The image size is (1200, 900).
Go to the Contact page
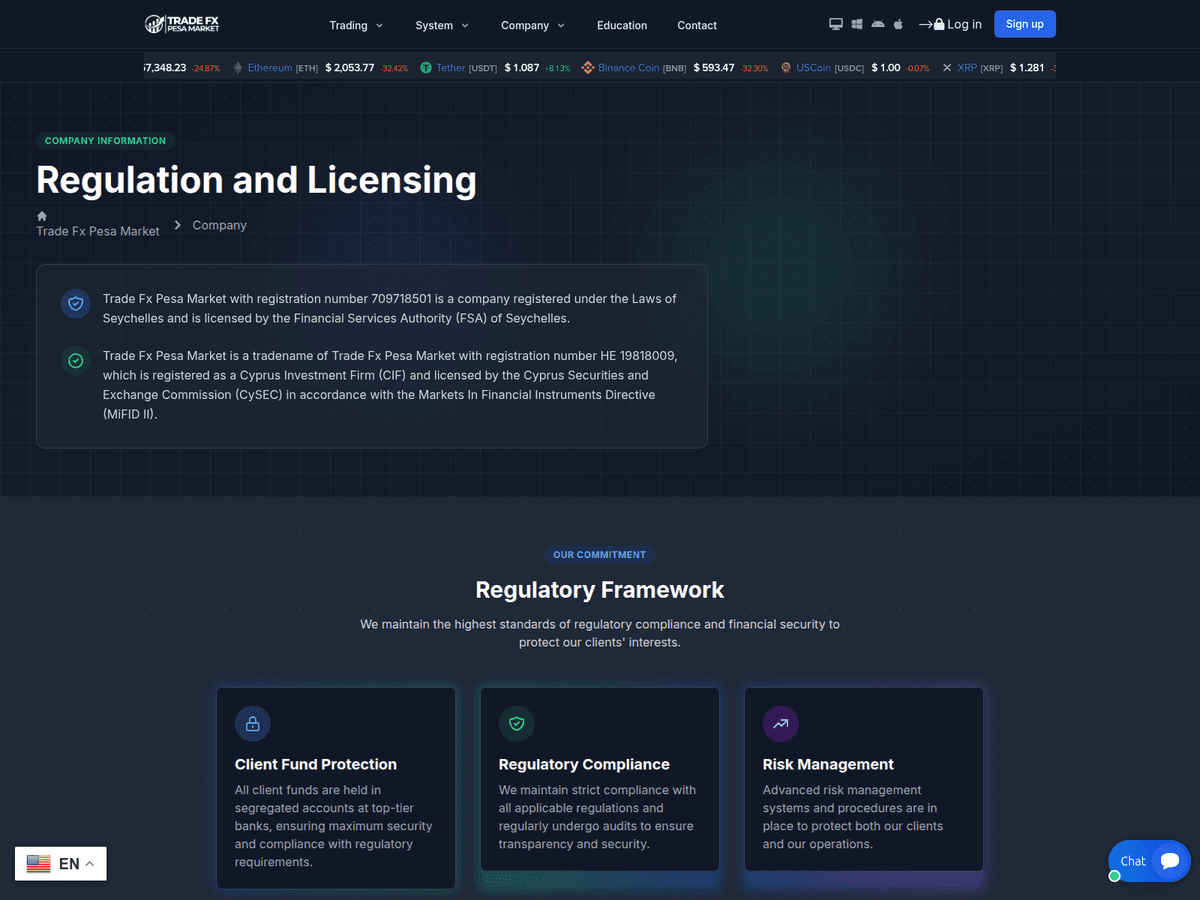pos(697,25)
